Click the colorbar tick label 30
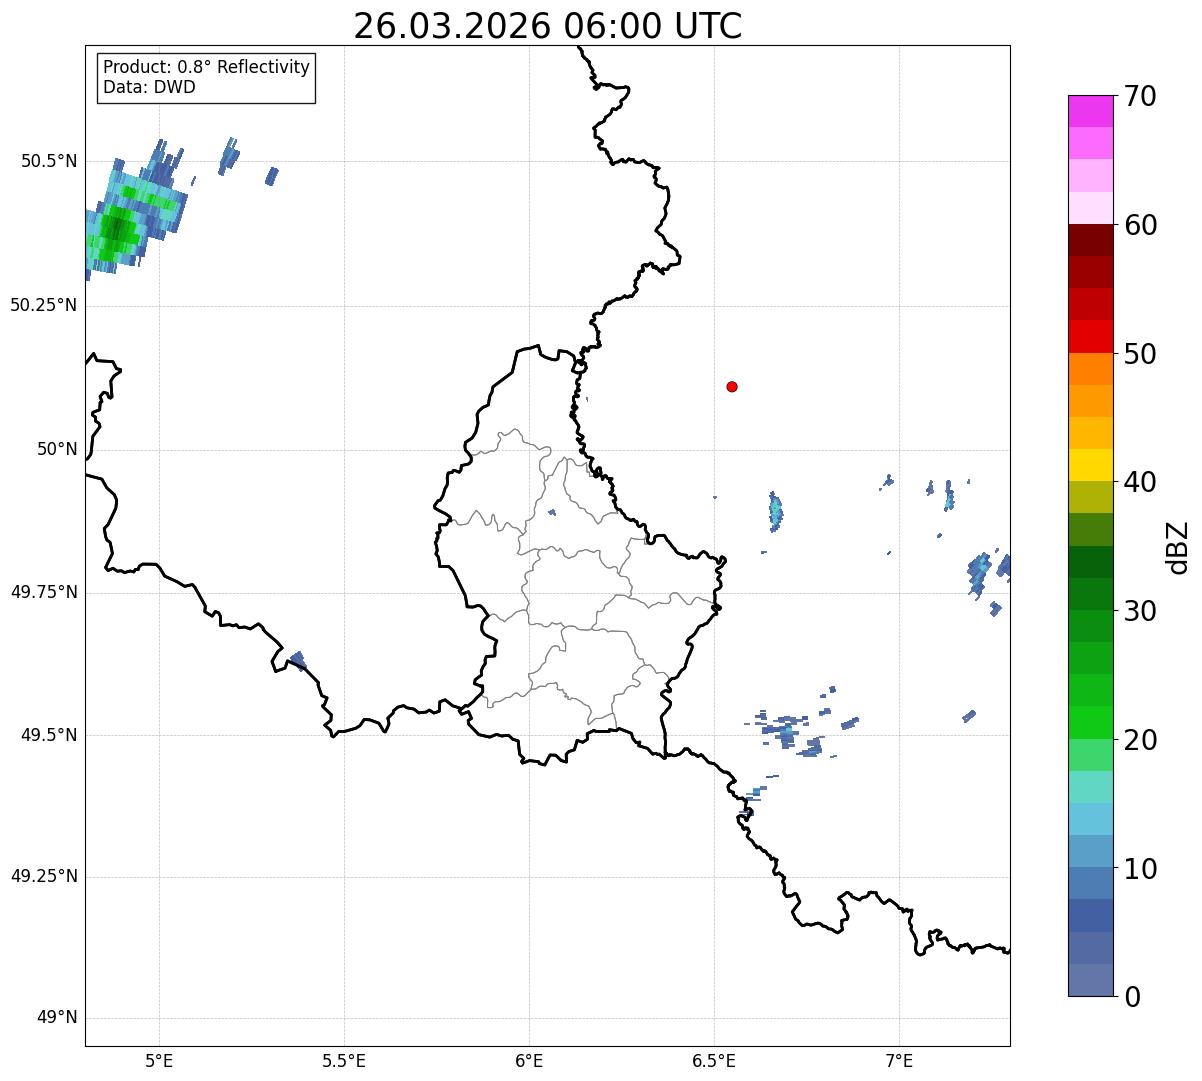This screenshot has height=1081, width=1202. [x=1140, y=612]
